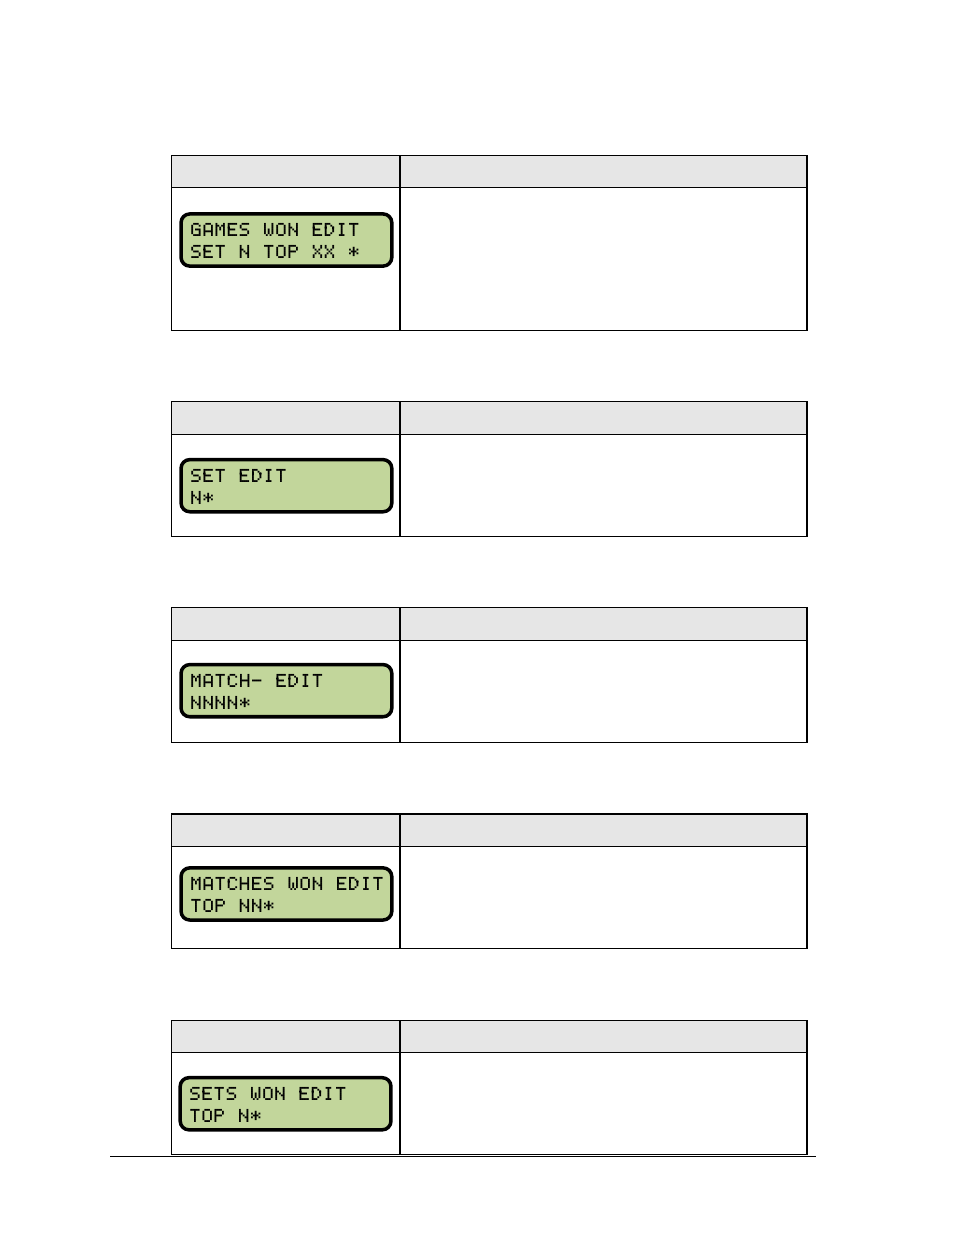Image resolution: width=954 pixels, height=1235 pixels.
Task: Click gray header cell above SET EDIT display
Action: 286,418
